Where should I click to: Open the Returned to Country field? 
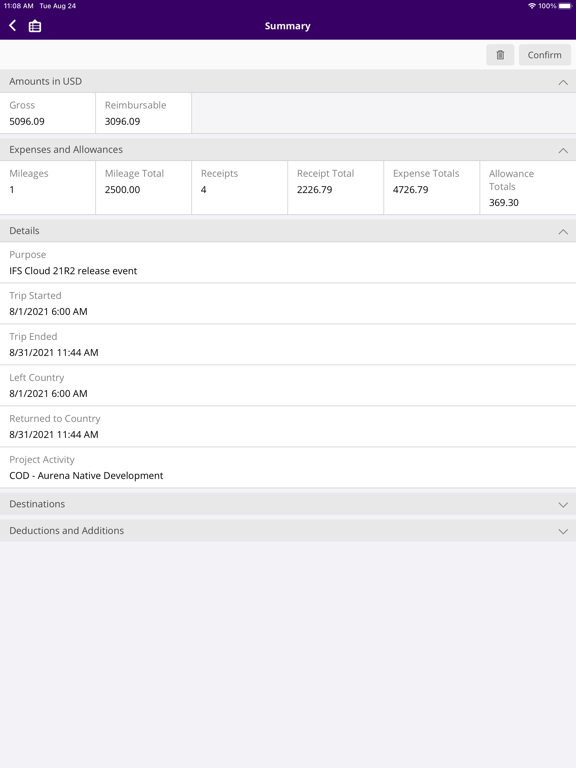288,427
